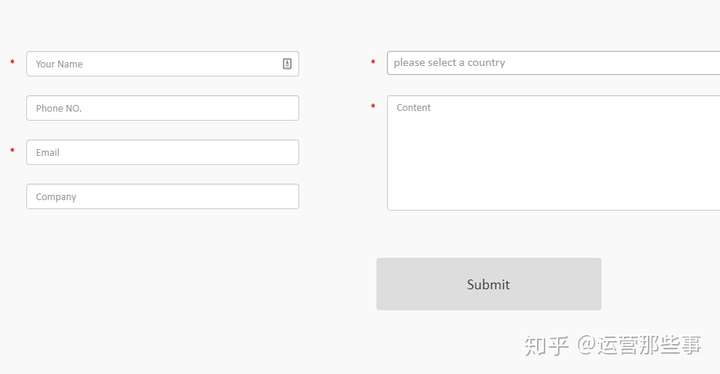Click the 'Email' placeholder text
This screenshot has width=720, height=374.
coord(48,153)
